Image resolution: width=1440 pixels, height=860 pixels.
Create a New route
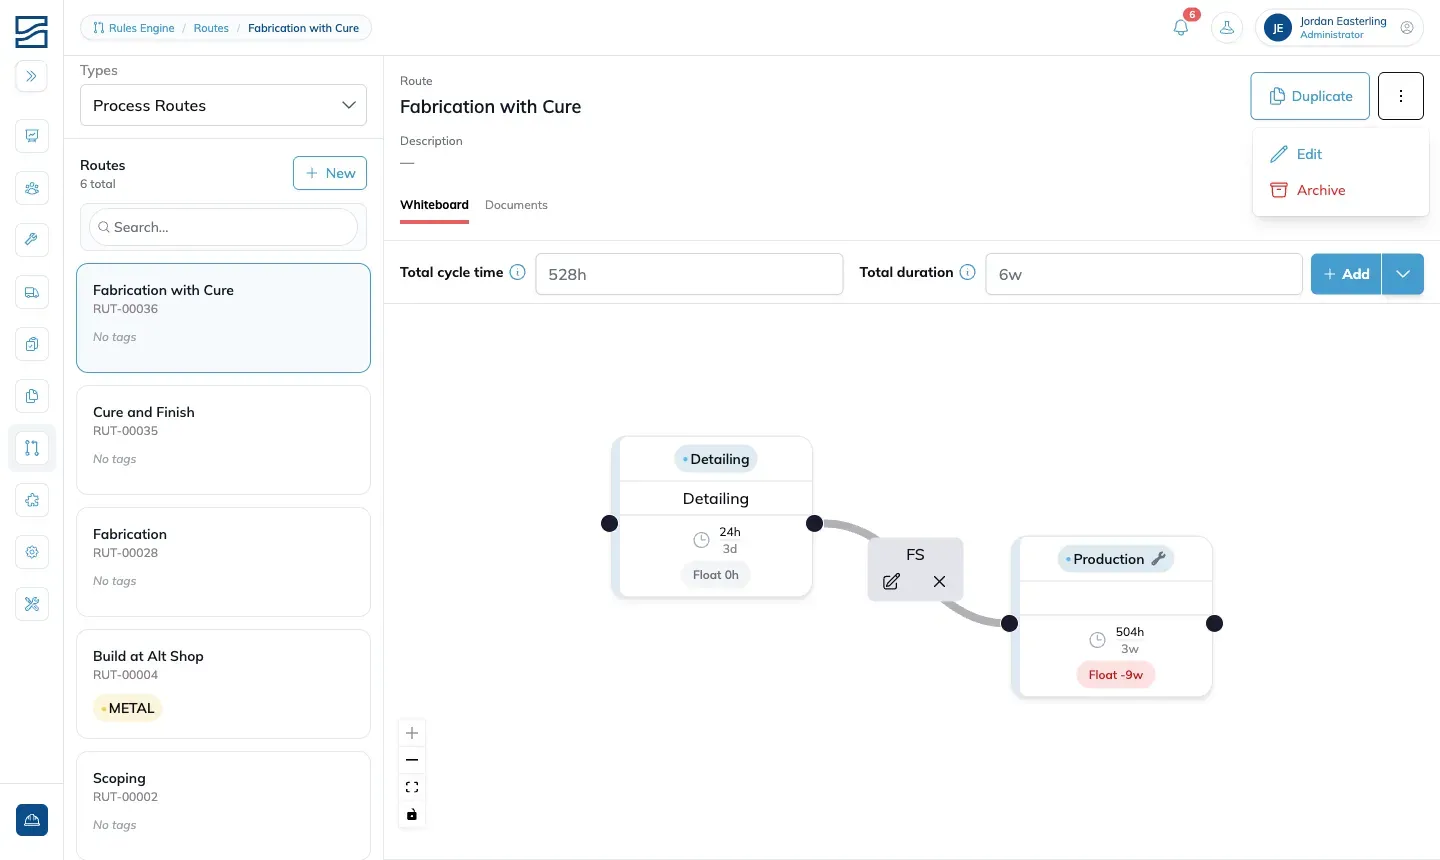click(330, 173)
